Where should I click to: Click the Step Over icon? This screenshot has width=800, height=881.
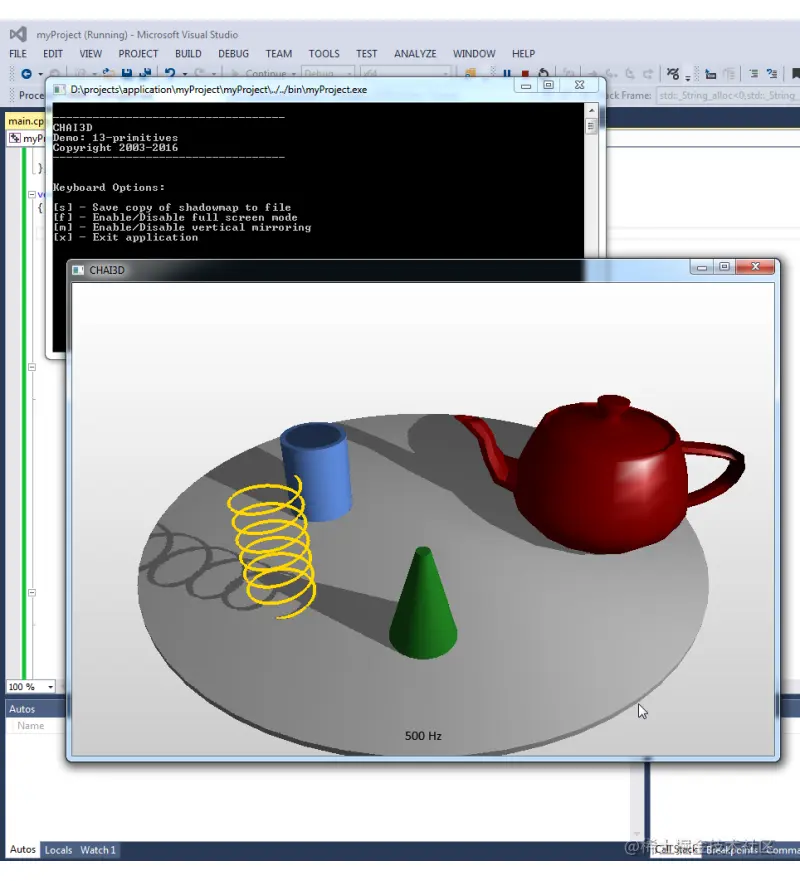[630, 74]
